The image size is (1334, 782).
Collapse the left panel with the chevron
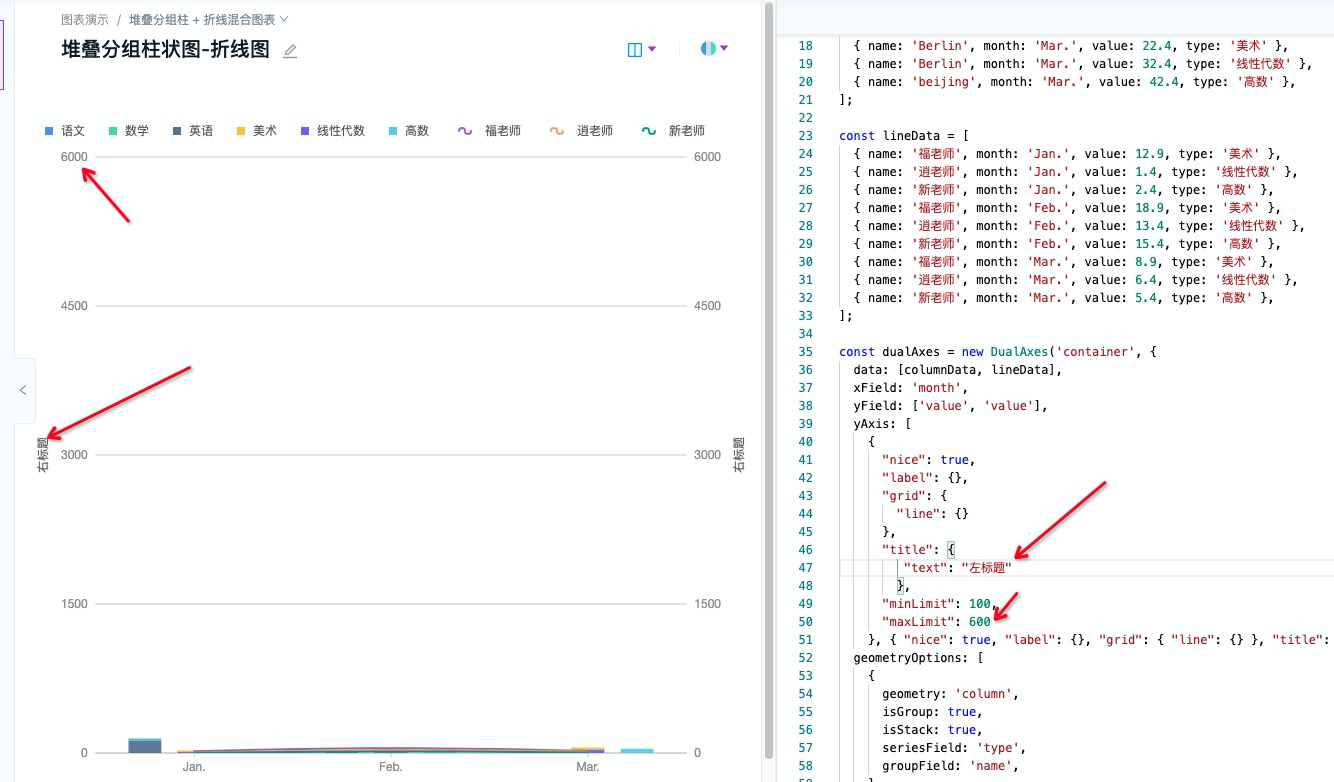pyautogui.click(x=22, y=390)
